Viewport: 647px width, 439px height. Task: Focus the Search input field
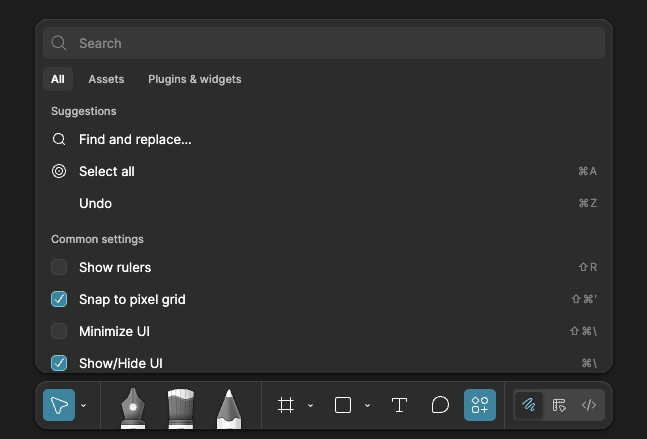coord(324,43)
